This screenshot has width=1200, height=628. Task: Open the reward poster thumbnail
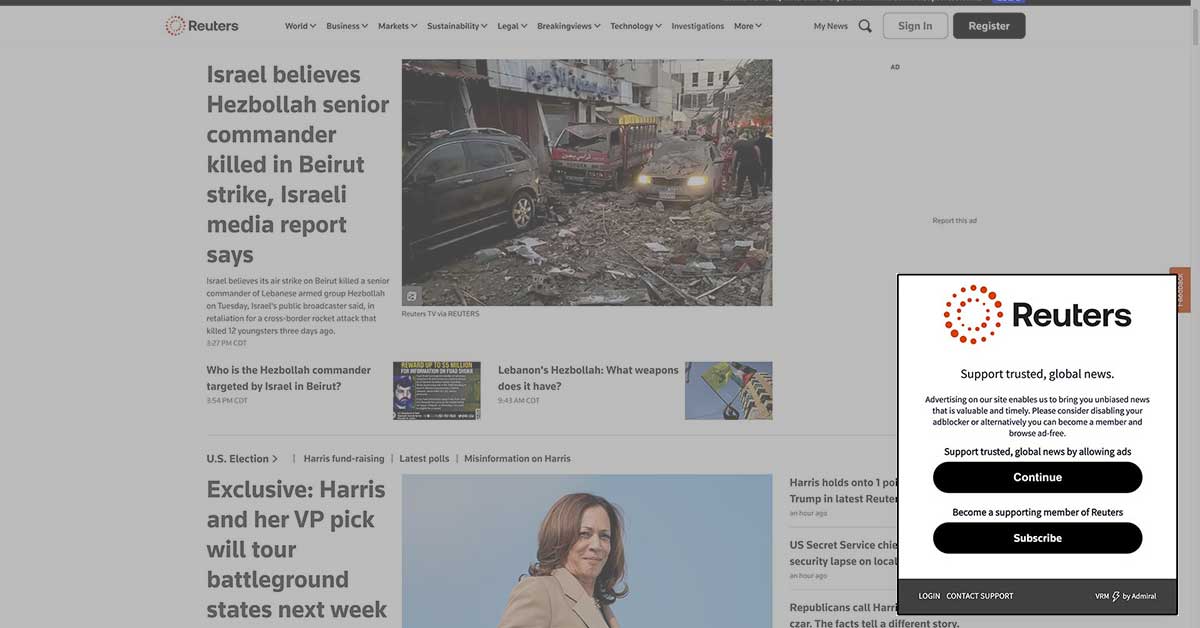coord(436,390)
